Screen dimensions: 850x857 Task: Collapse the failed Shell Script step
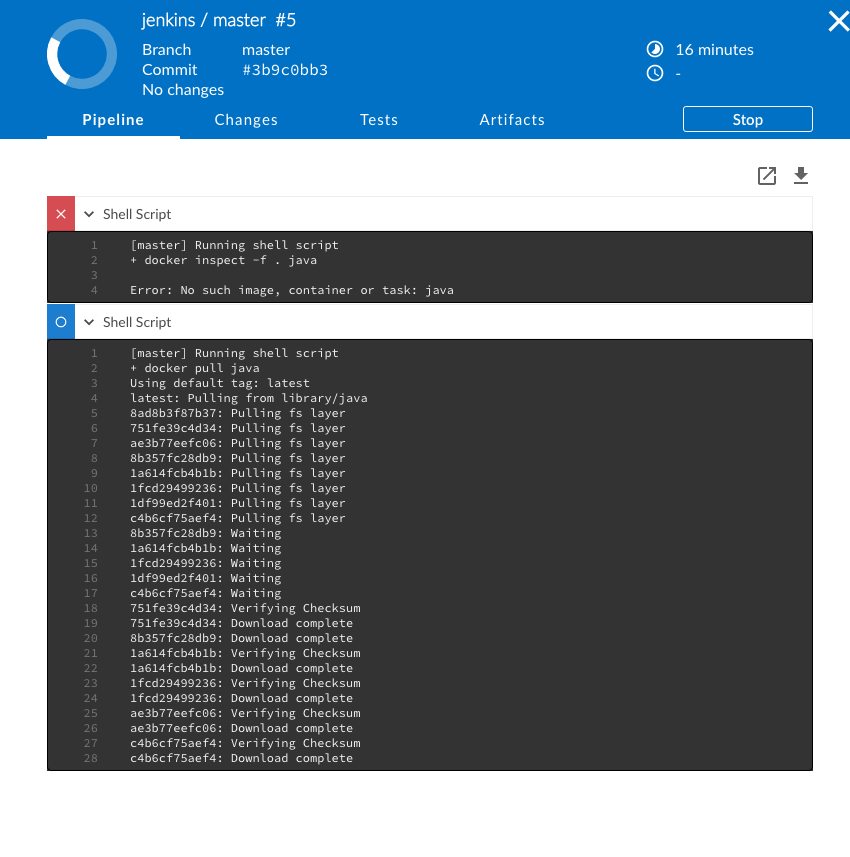[x=90, y=214]
